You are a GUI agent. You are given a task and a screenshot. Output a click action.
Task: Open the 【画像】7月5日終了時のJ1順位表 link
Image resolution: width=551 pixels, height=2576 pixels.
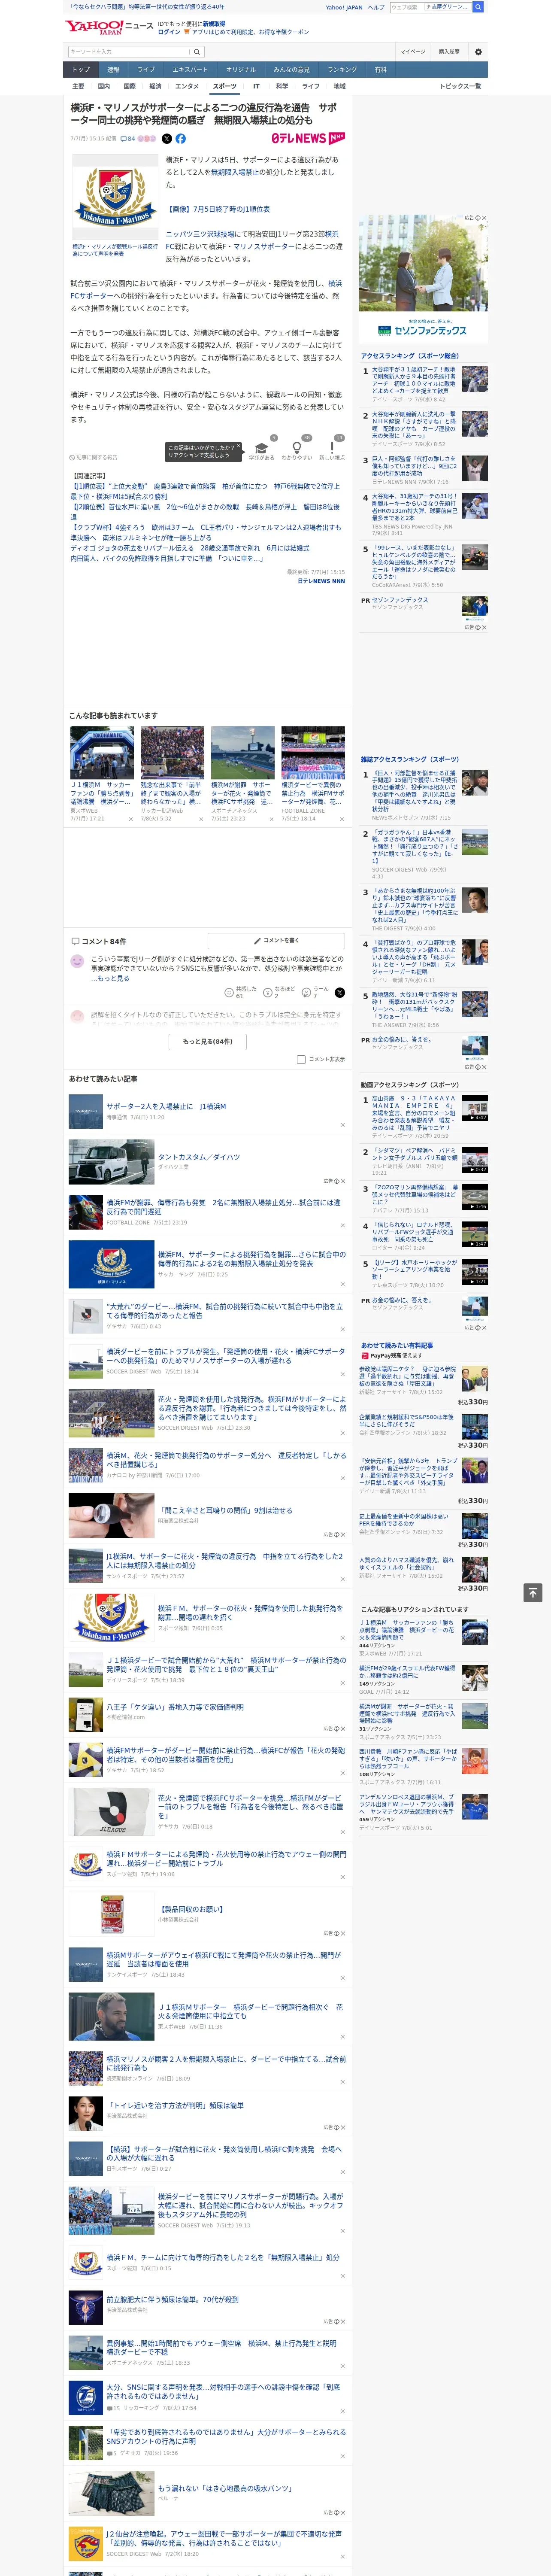(217, 209)
